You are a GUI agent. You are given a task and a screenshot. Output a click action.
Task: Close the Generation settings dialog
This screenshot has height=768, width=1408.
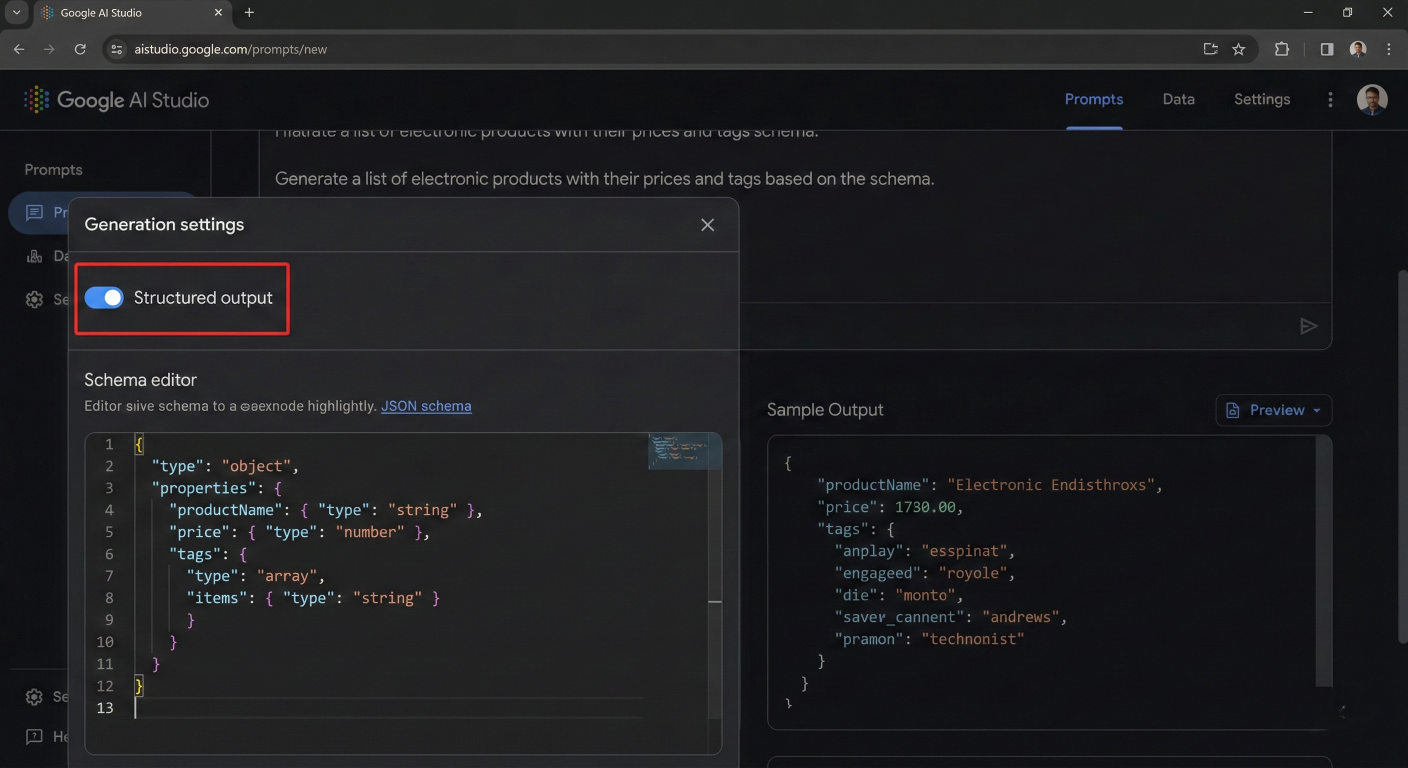point(707,225)
